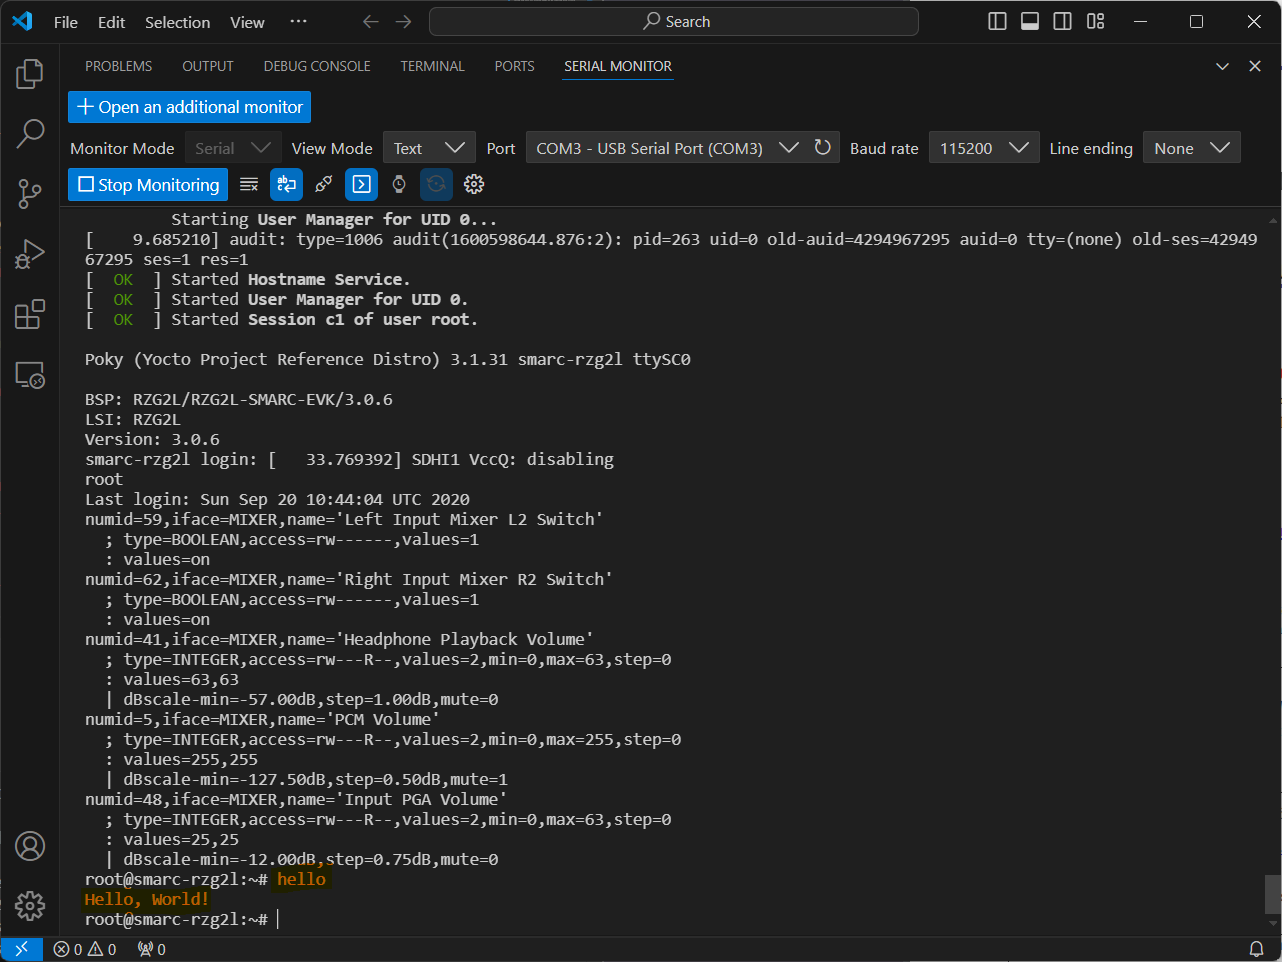The image size is (1282, 962).
Task: Toggle panel layout icon
Action: [x=1030, y=21]
